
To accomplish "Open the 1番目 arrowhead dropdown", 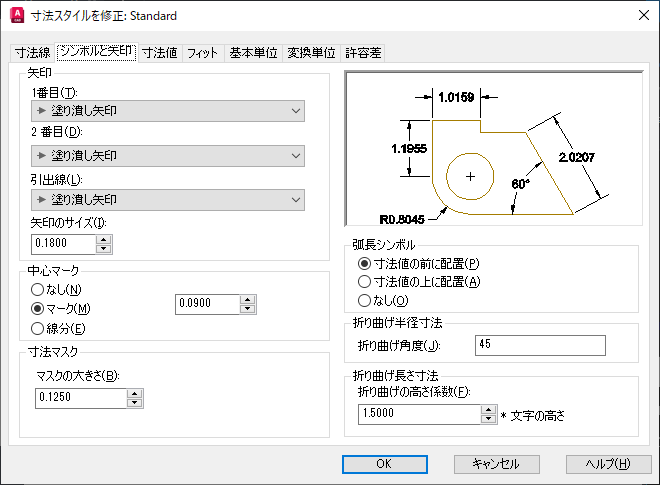I will point(168,111).
